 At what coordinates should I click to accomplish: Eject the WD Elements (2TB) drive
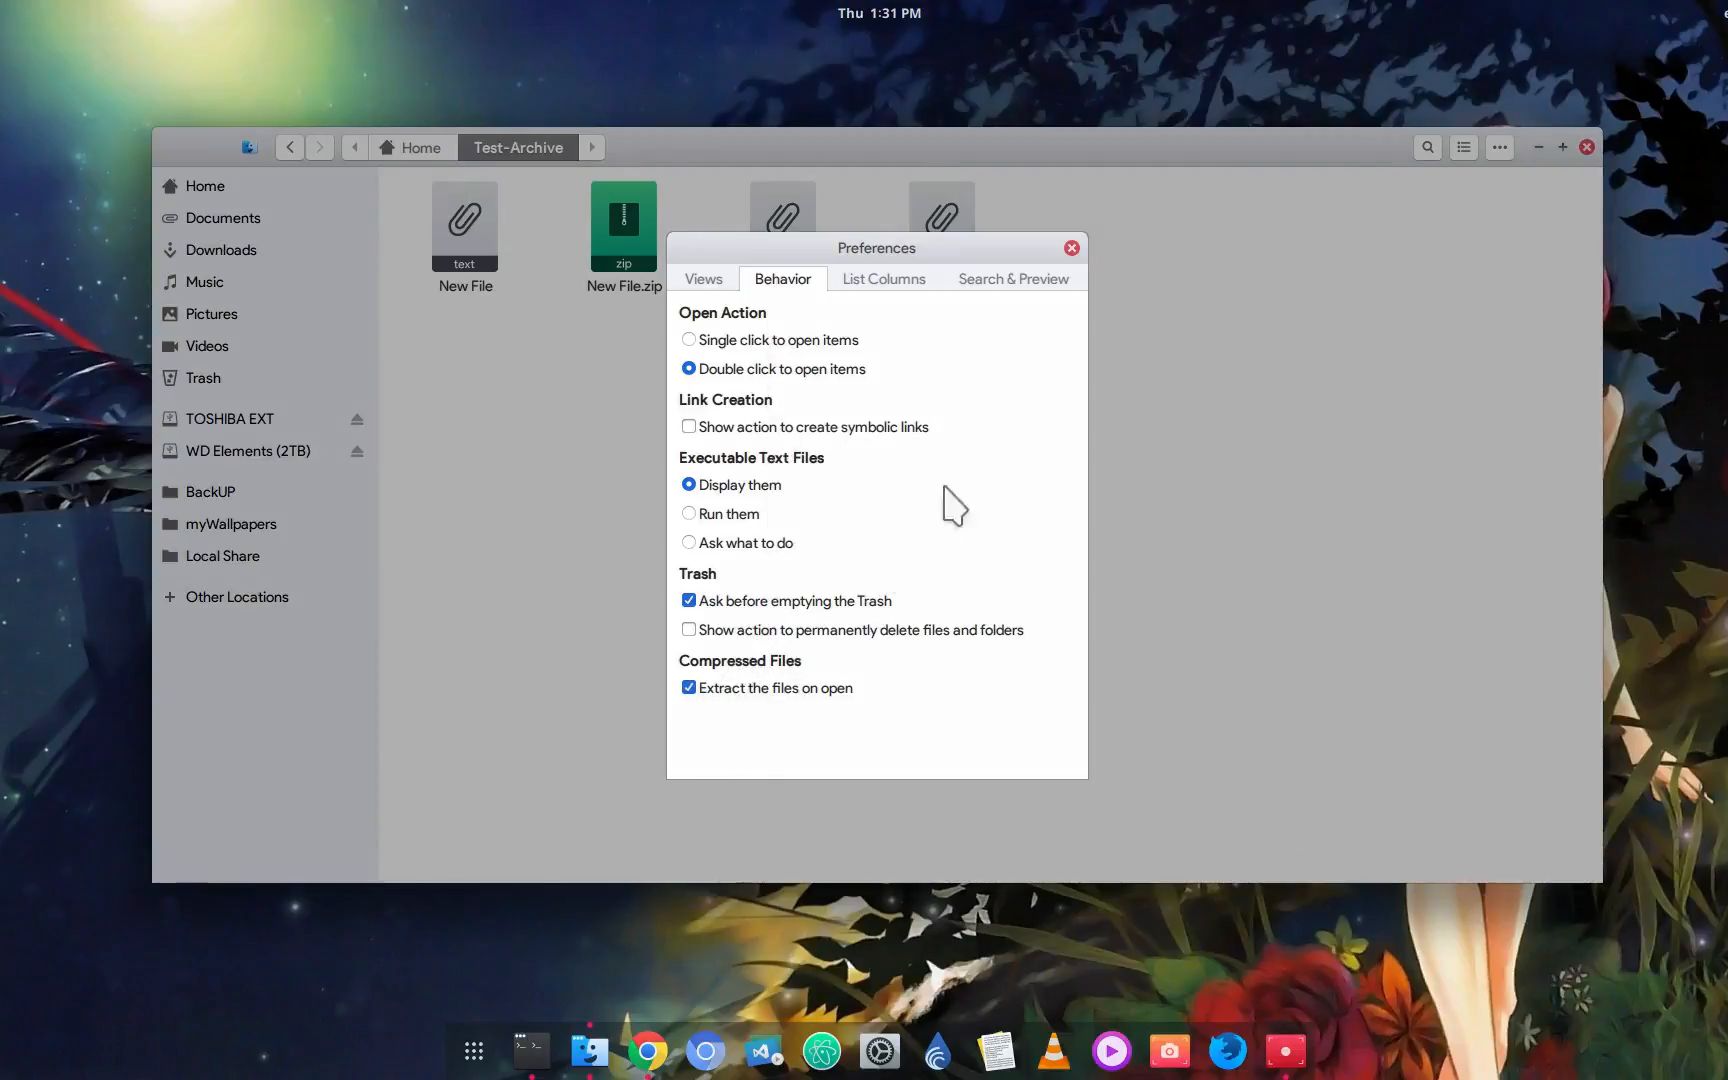pos(357,451)
